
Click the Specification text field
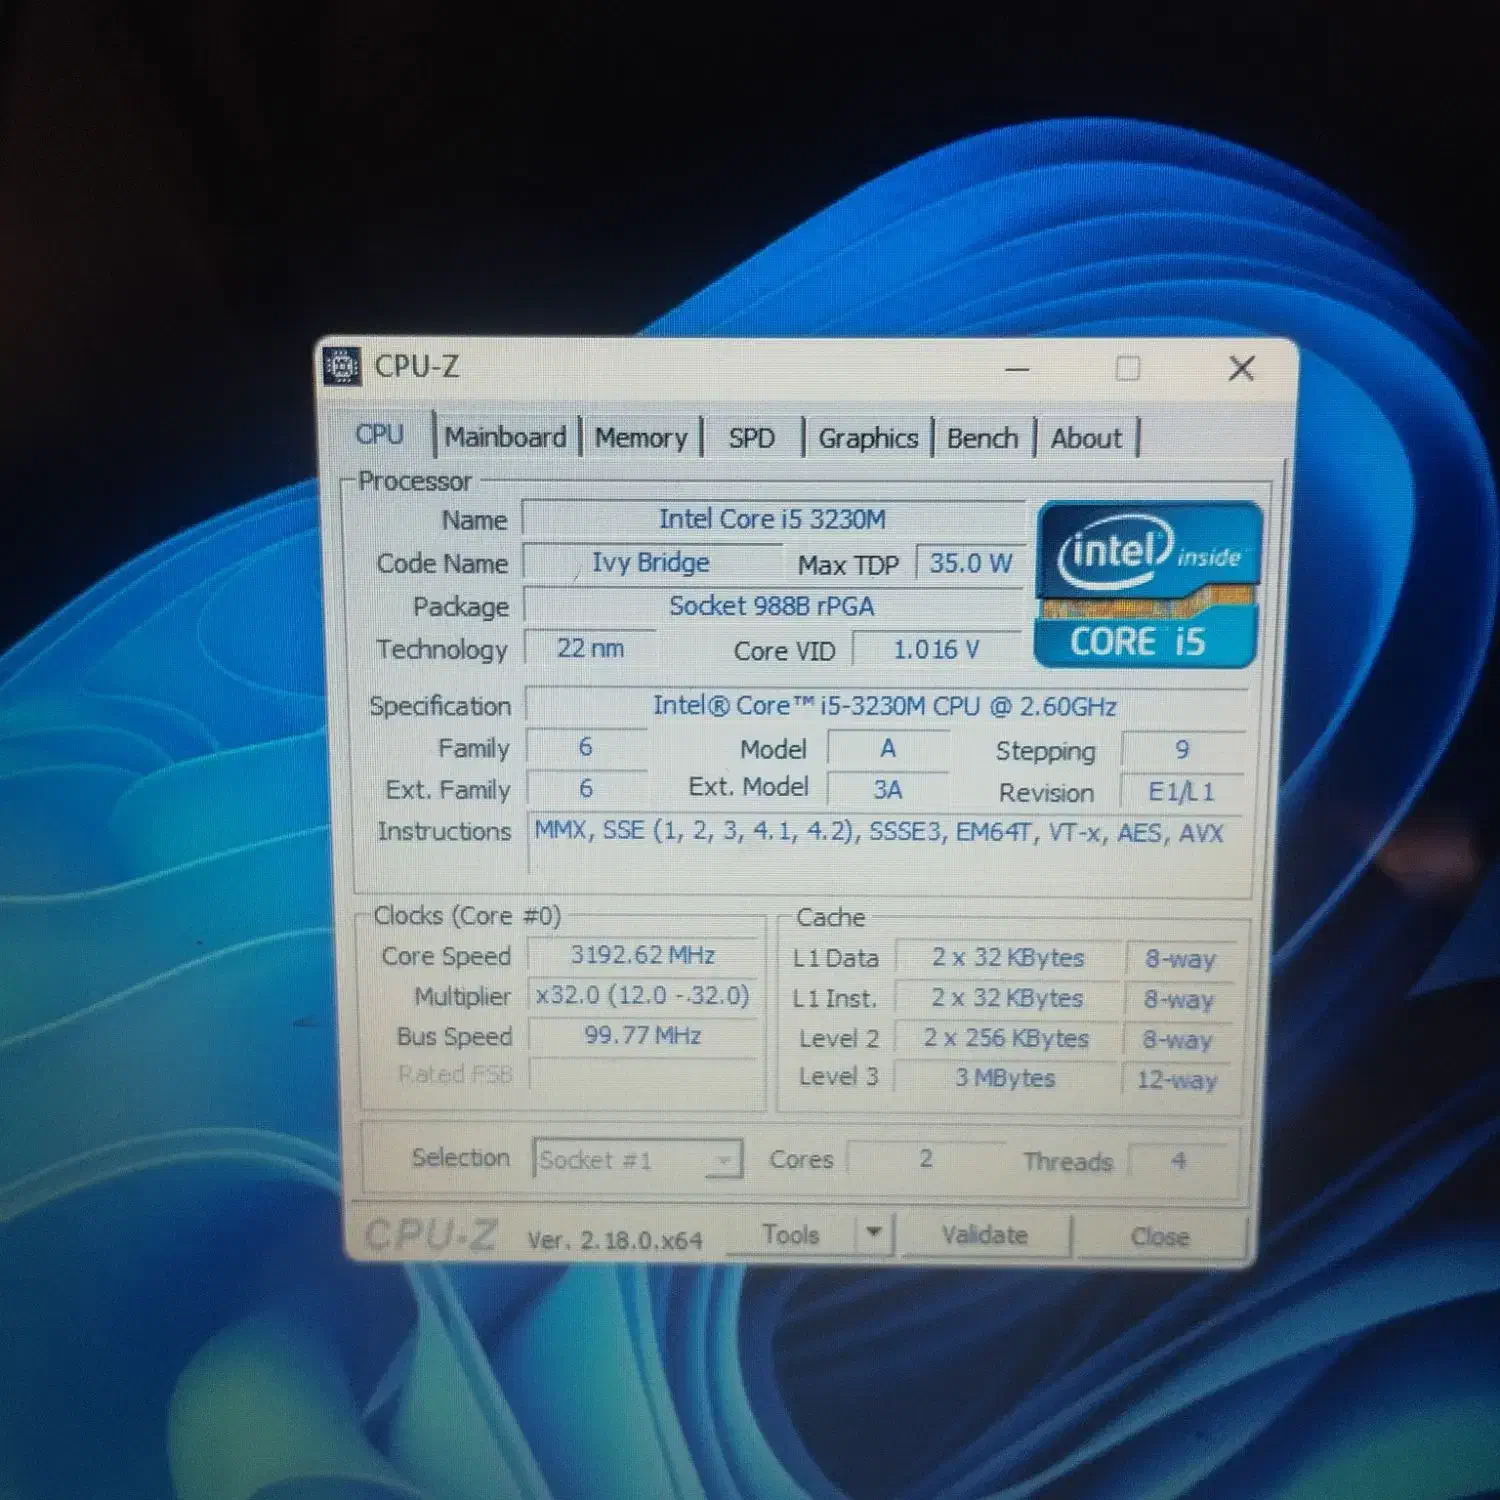(x=884, y=706)
